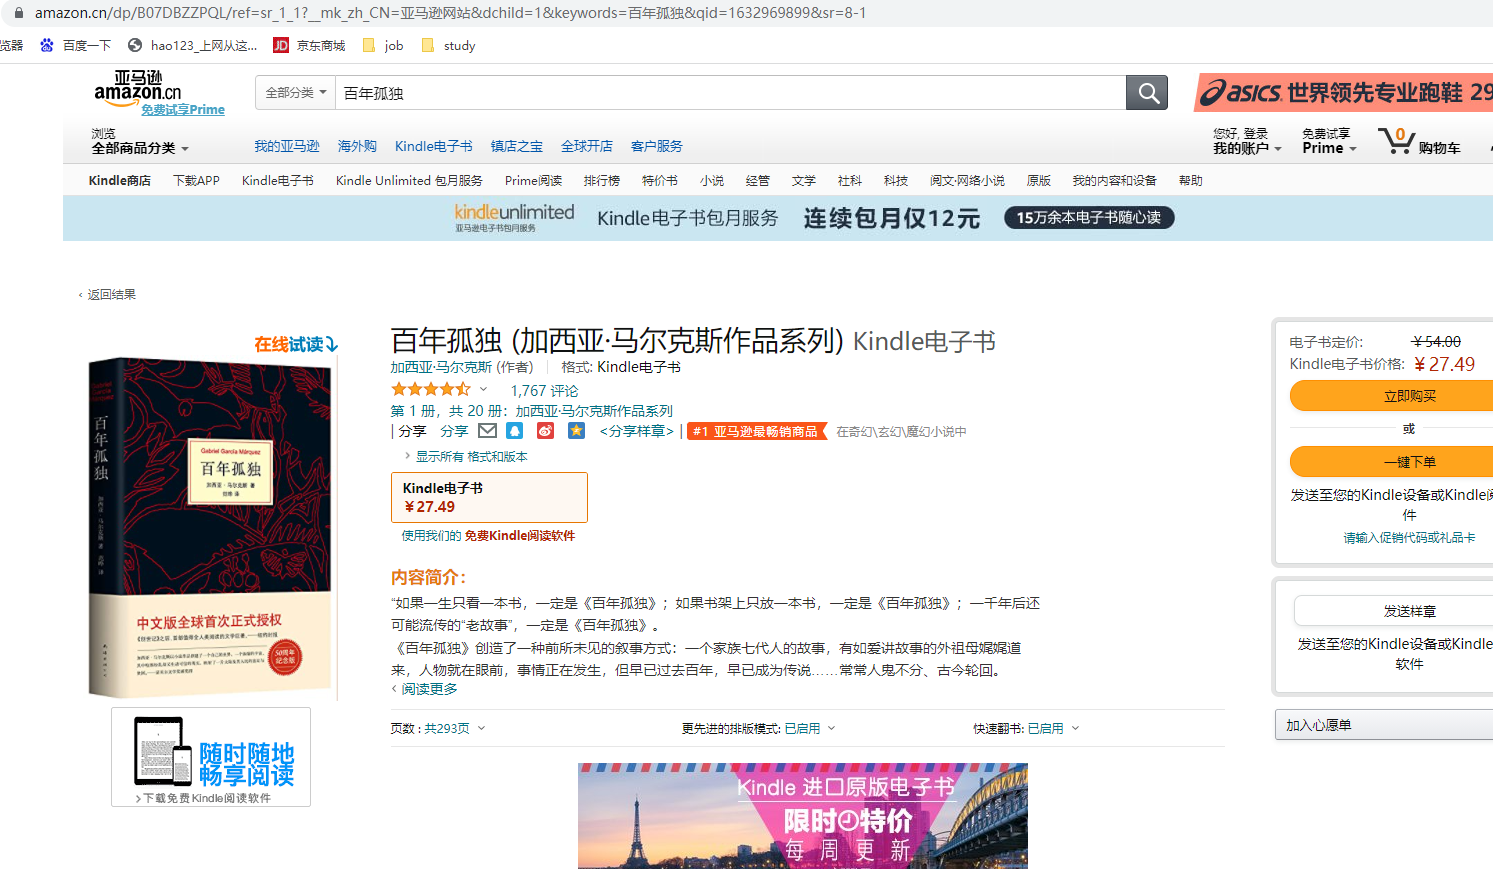Click 请输入促销代码或礼品卡 link
Viewport: 1493px width, 869px height.
1409,537
